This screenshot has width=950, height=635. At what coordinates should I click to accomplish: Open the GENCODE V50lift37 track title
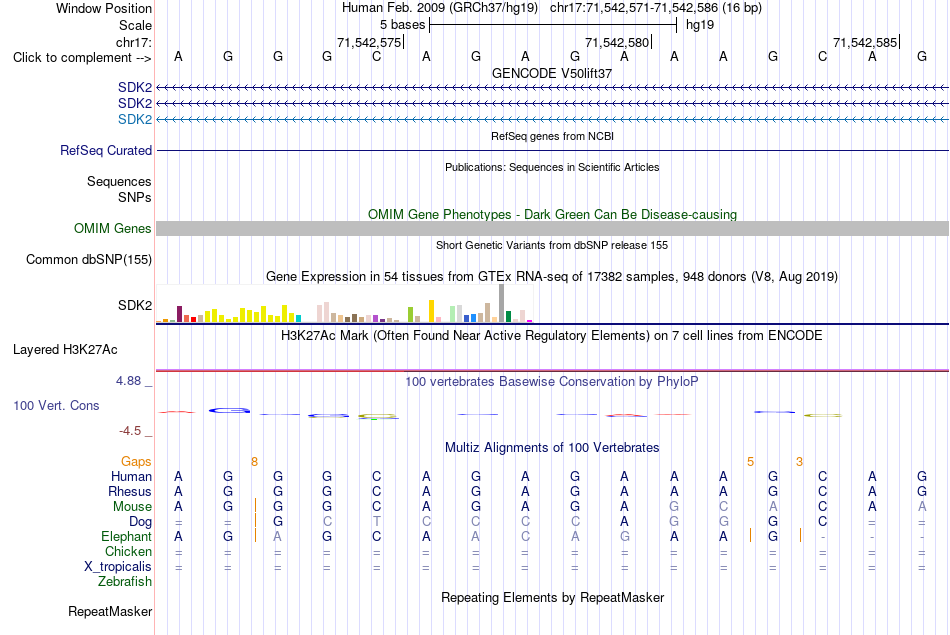(552, 73)
